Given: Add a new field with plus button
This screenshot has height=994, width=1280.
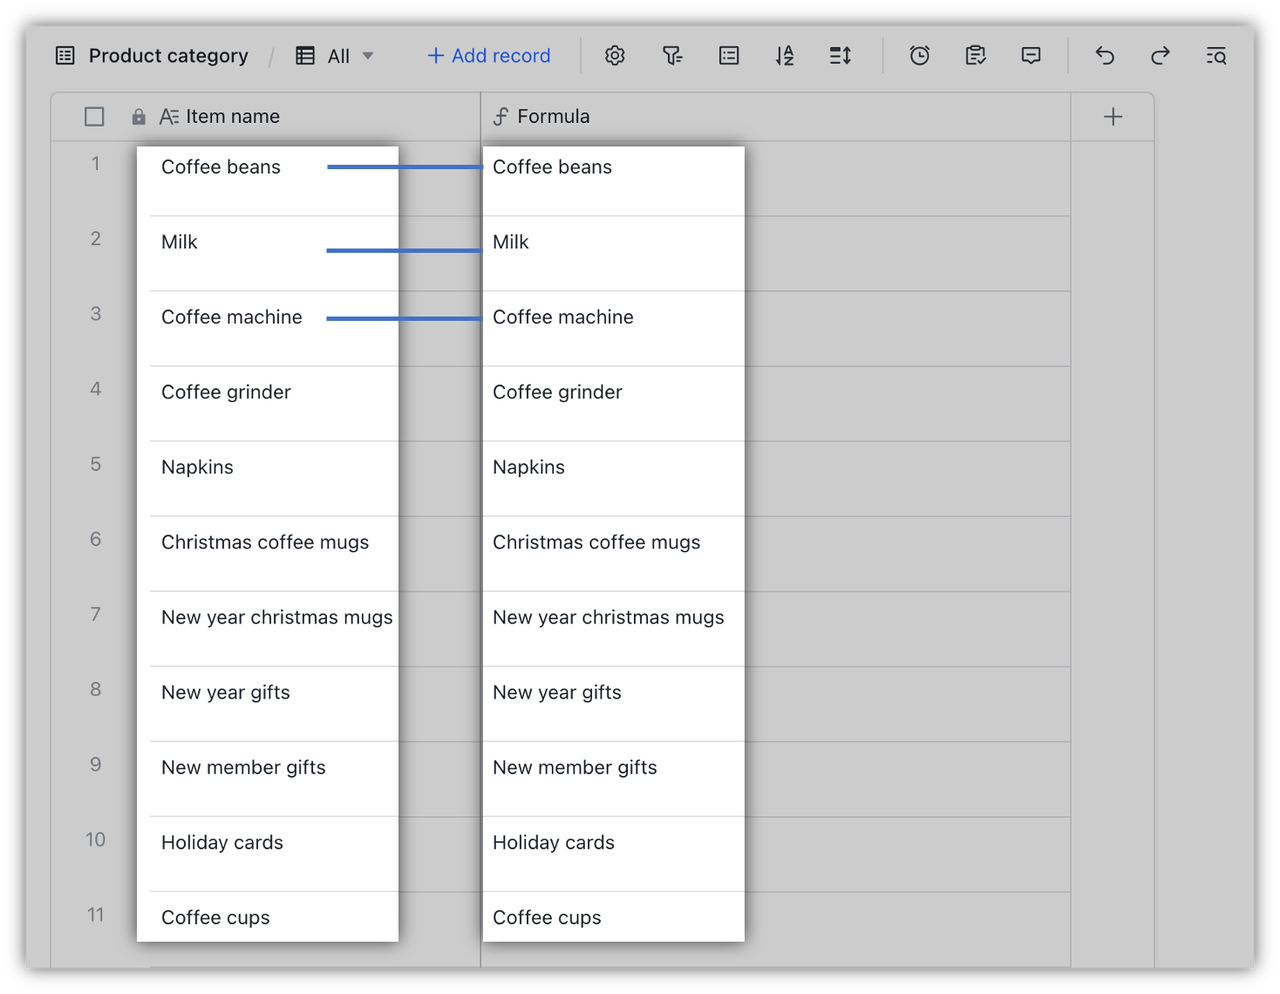Looking at the screenshot, I should click(x=1112, y=117).
